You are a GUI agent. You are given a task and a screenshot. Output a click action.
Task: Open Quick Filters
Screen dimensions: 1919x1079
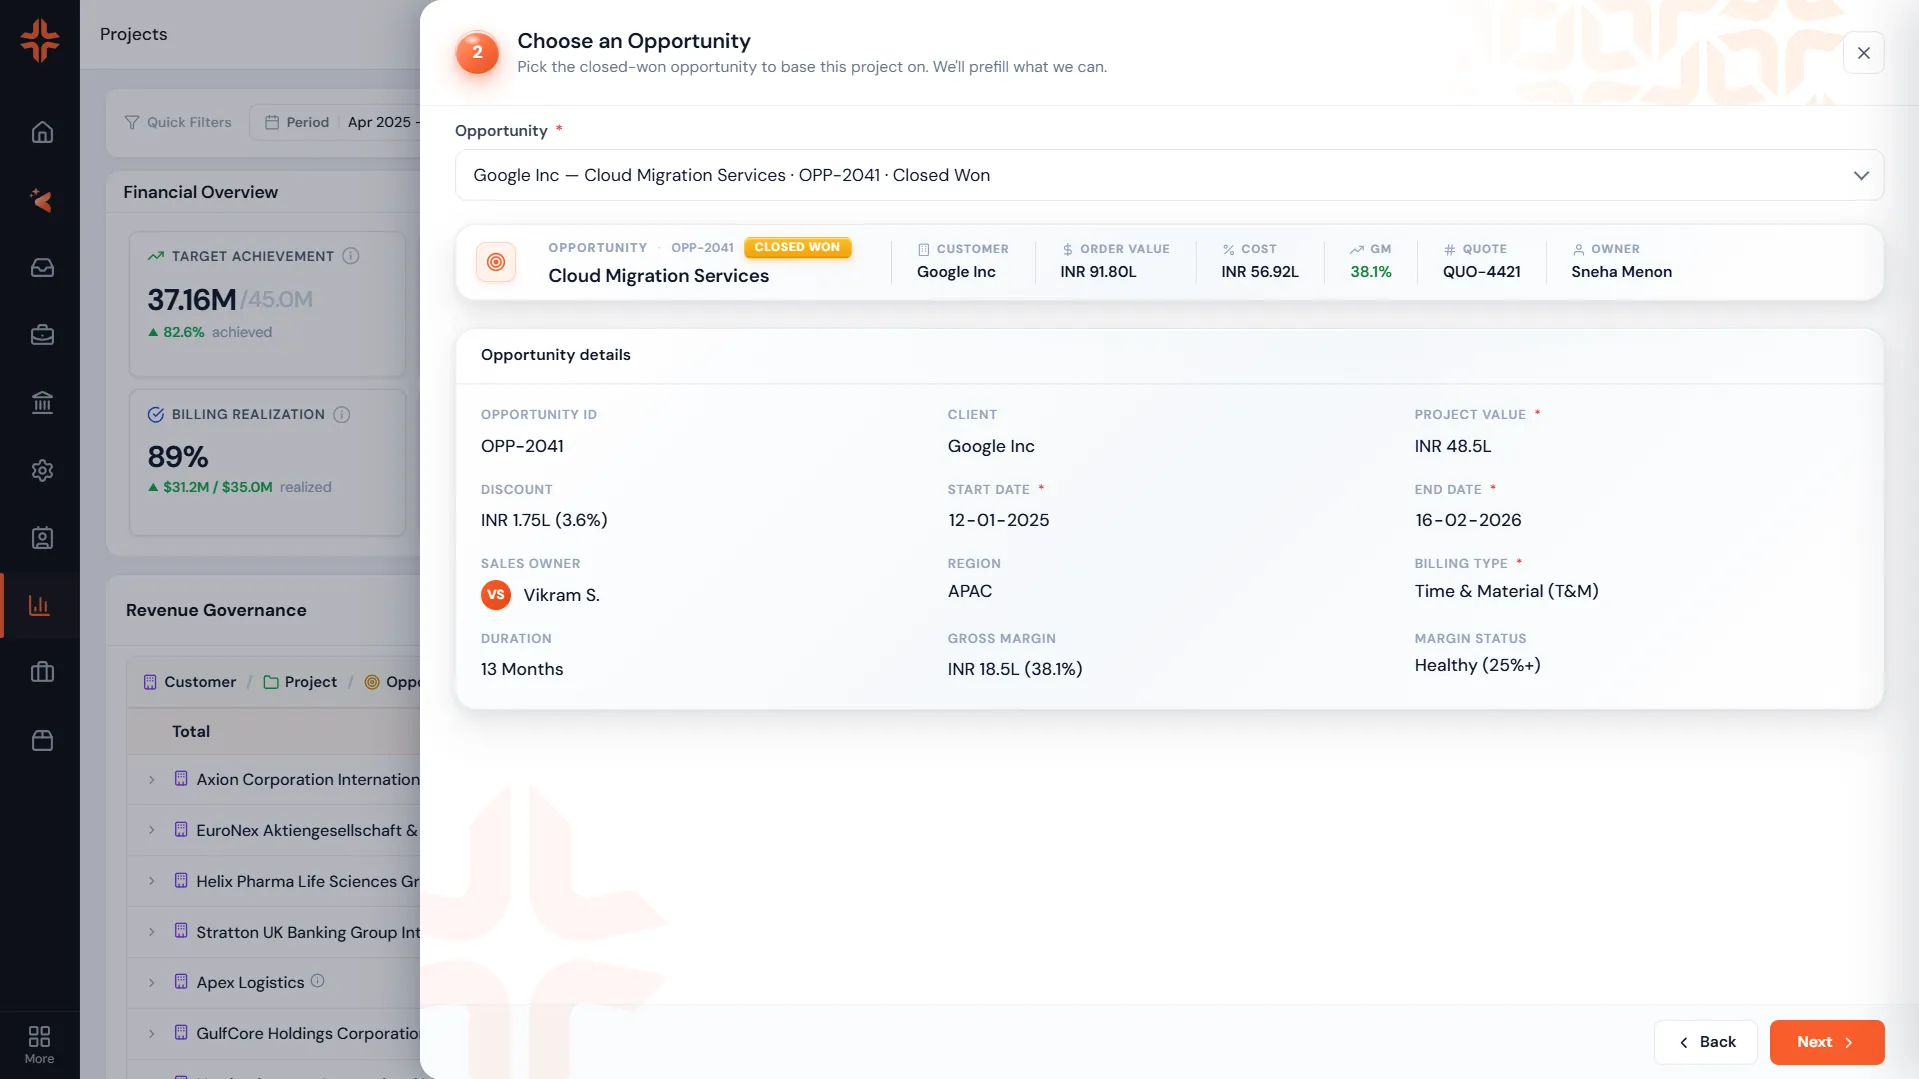click(x=178, y=122)
